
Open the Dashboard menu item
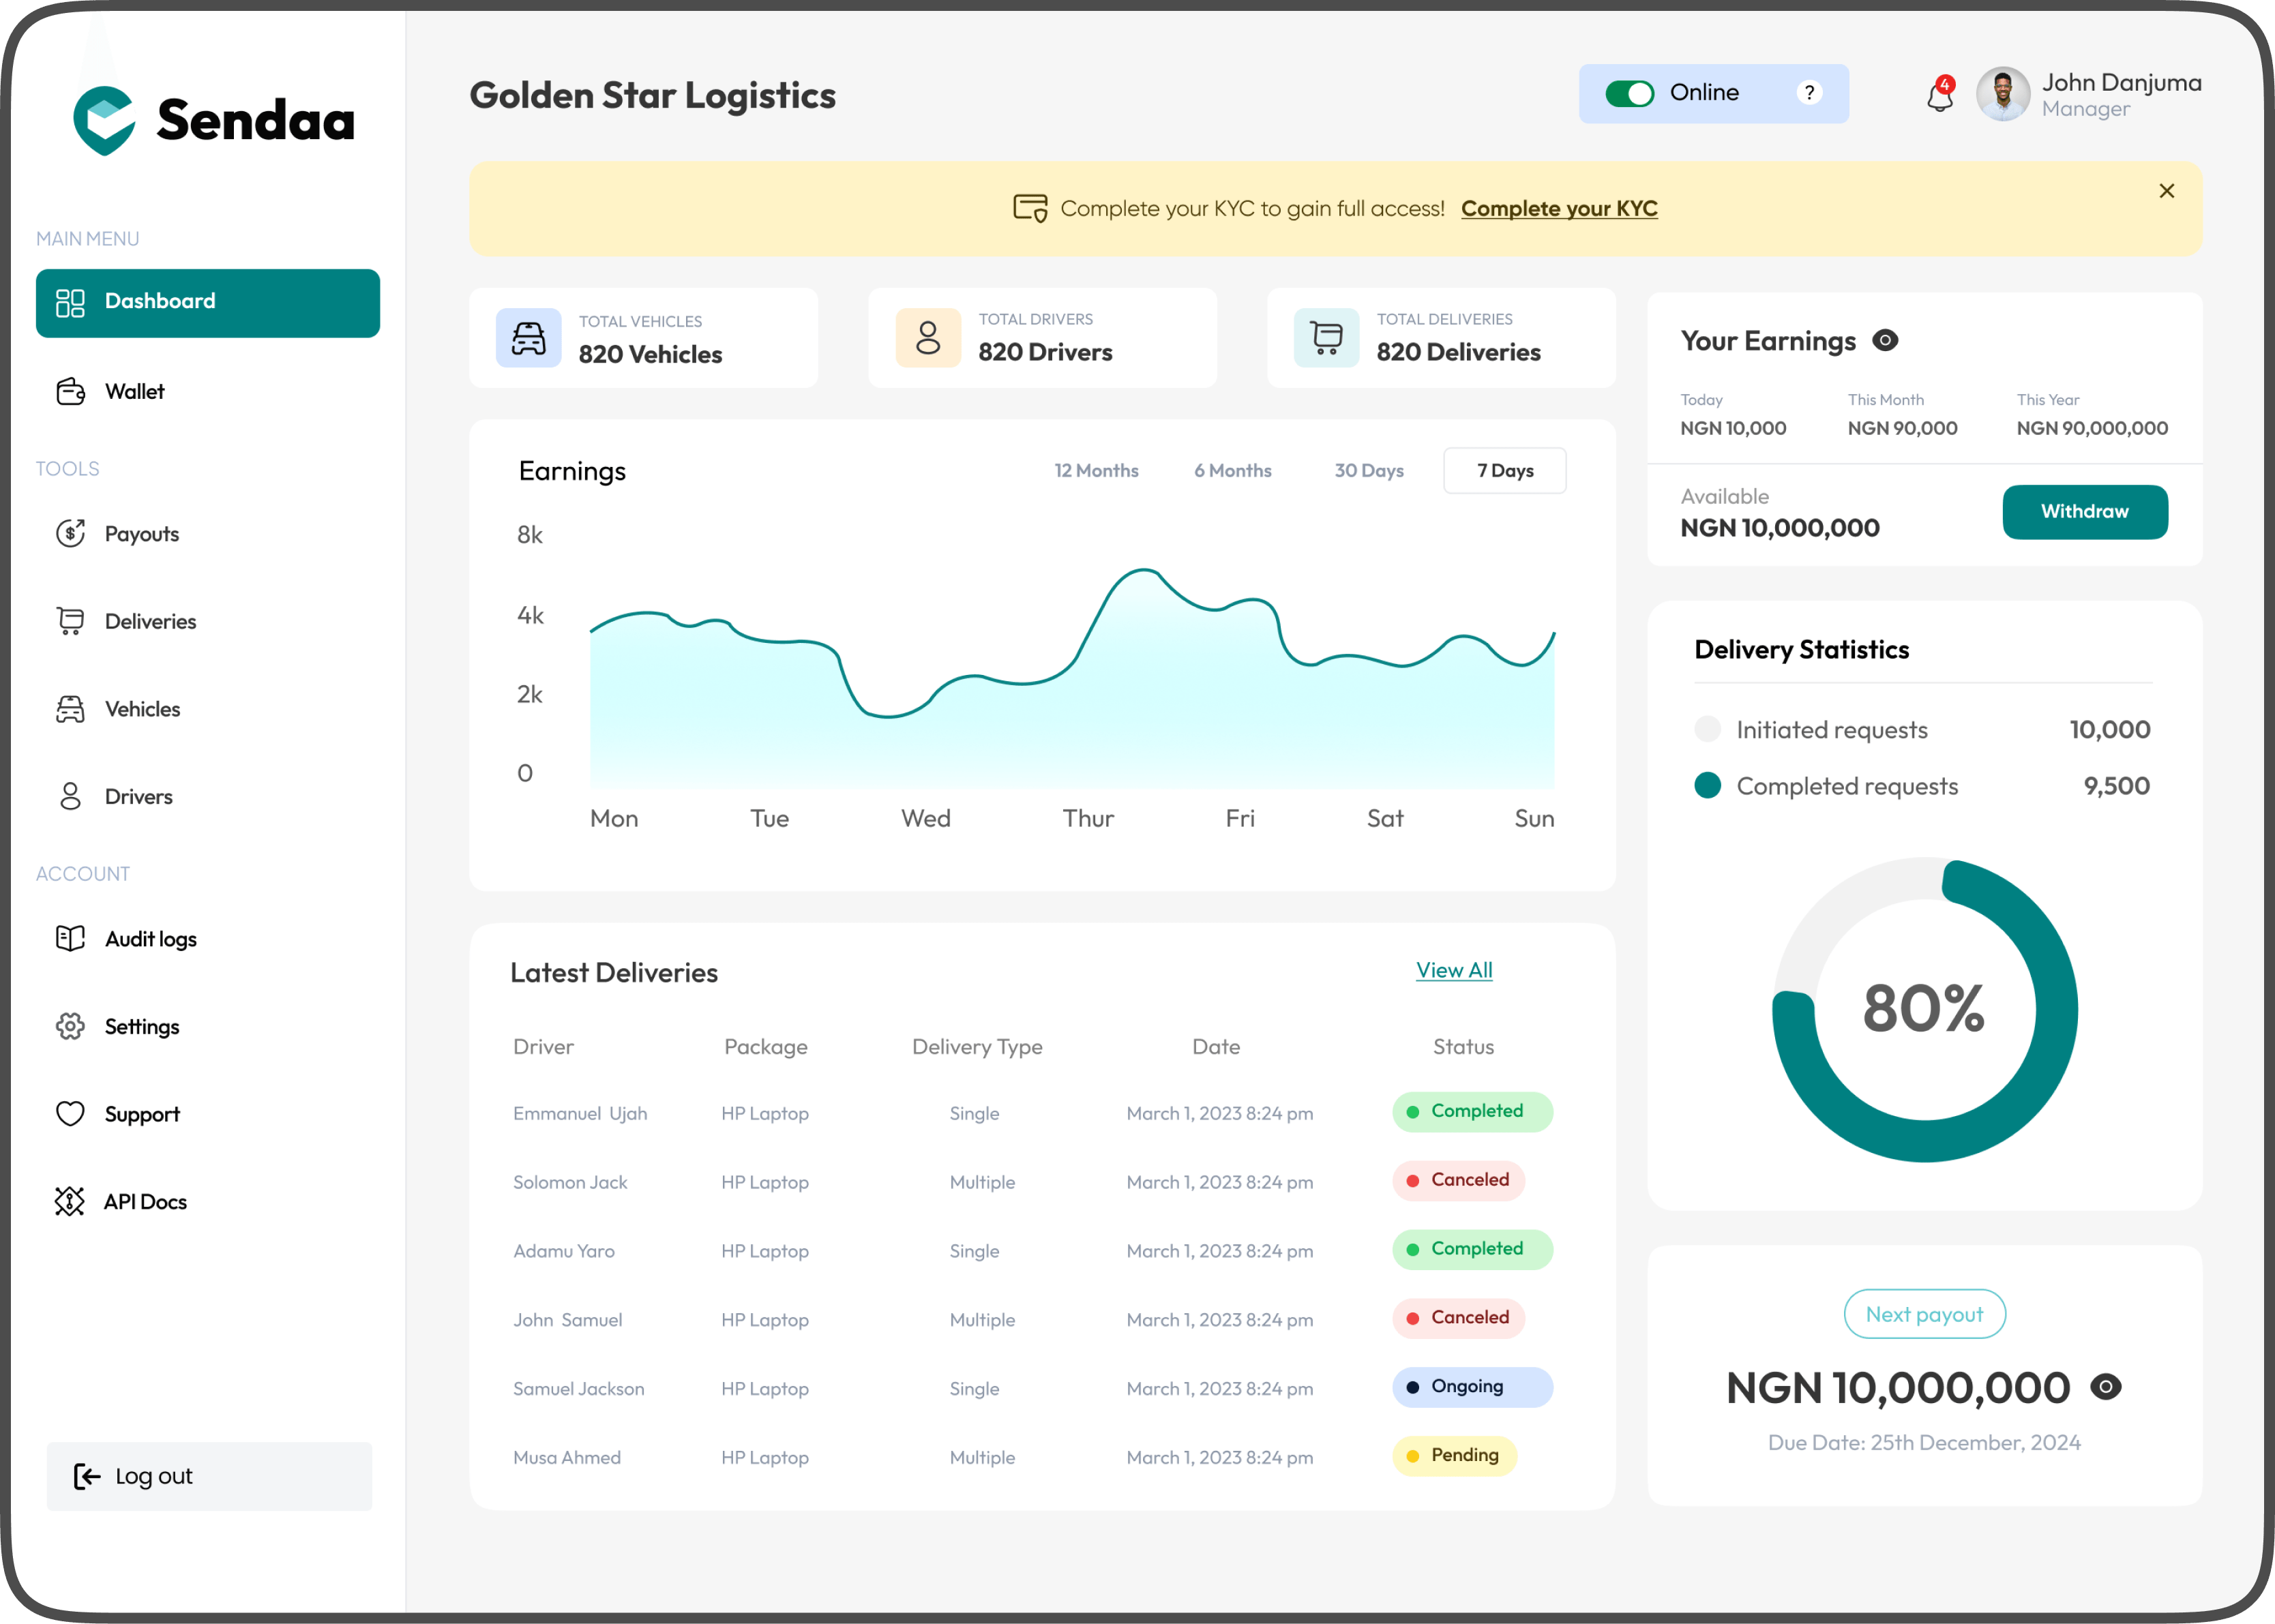tap(208, 303)
